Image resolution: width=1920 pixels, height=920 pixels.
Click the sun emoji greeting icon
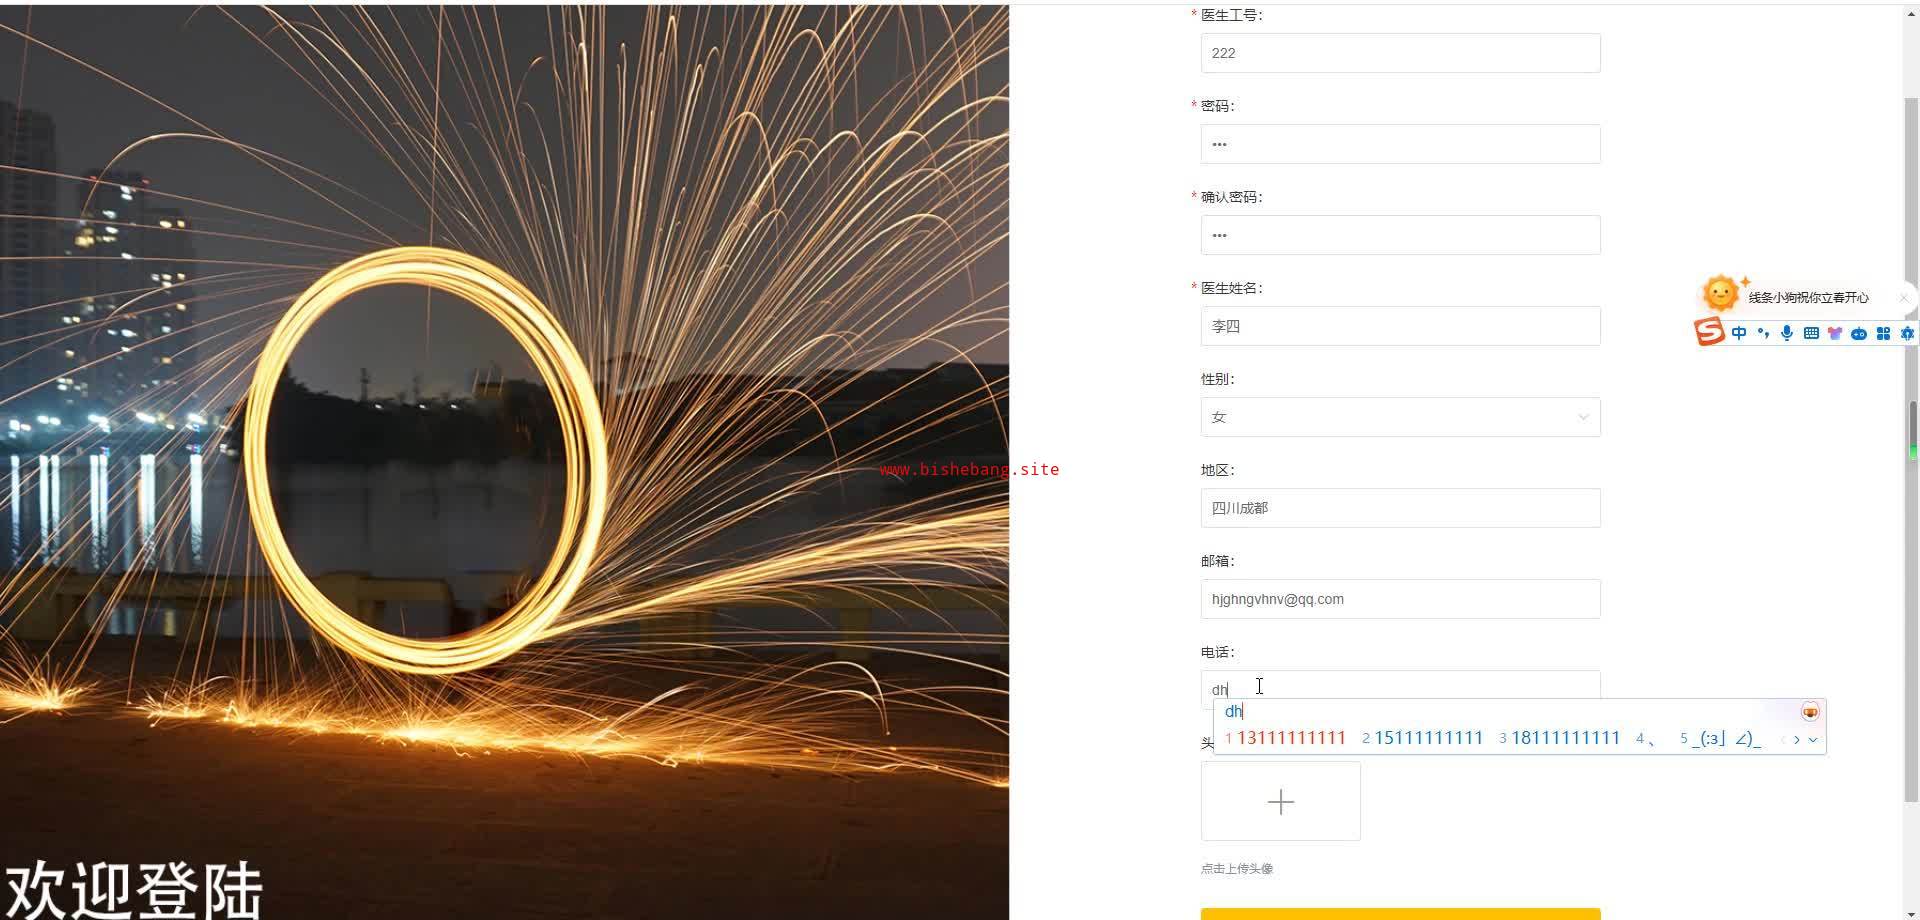pyautogui.click(x=1722, y=293)
